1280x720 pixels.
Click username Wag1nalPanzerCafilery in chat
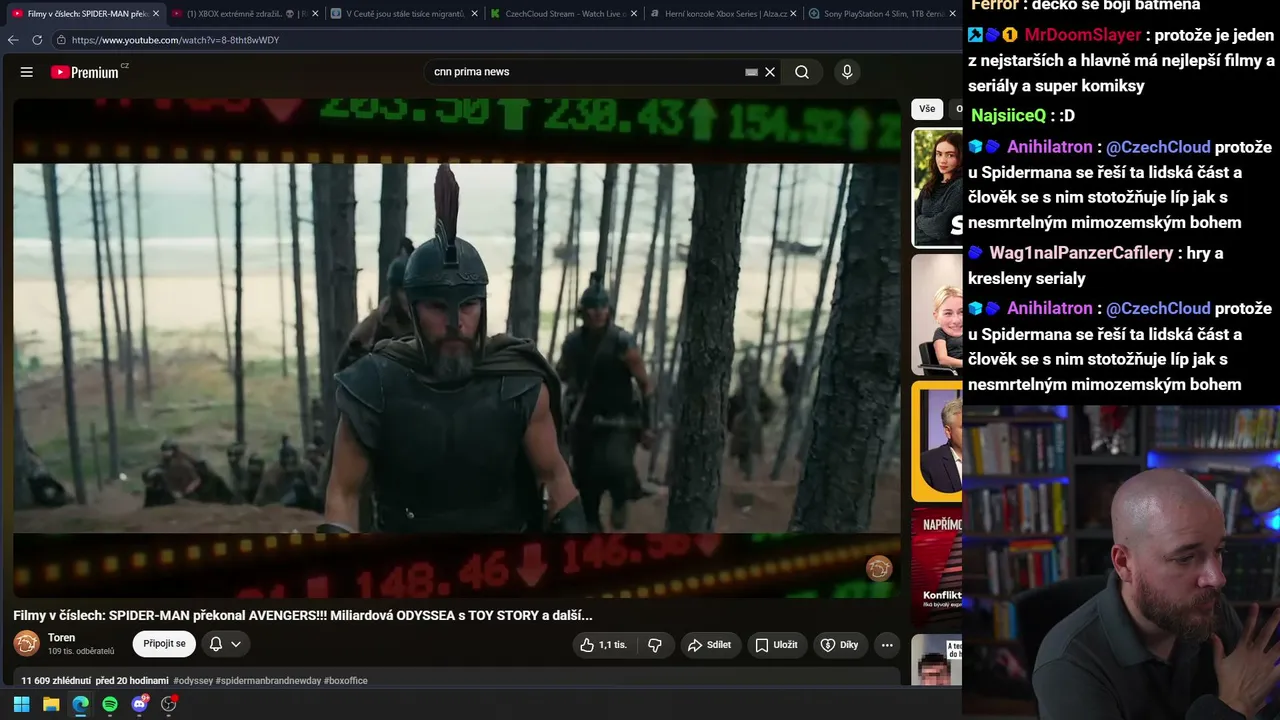(x=1081, y=253)
